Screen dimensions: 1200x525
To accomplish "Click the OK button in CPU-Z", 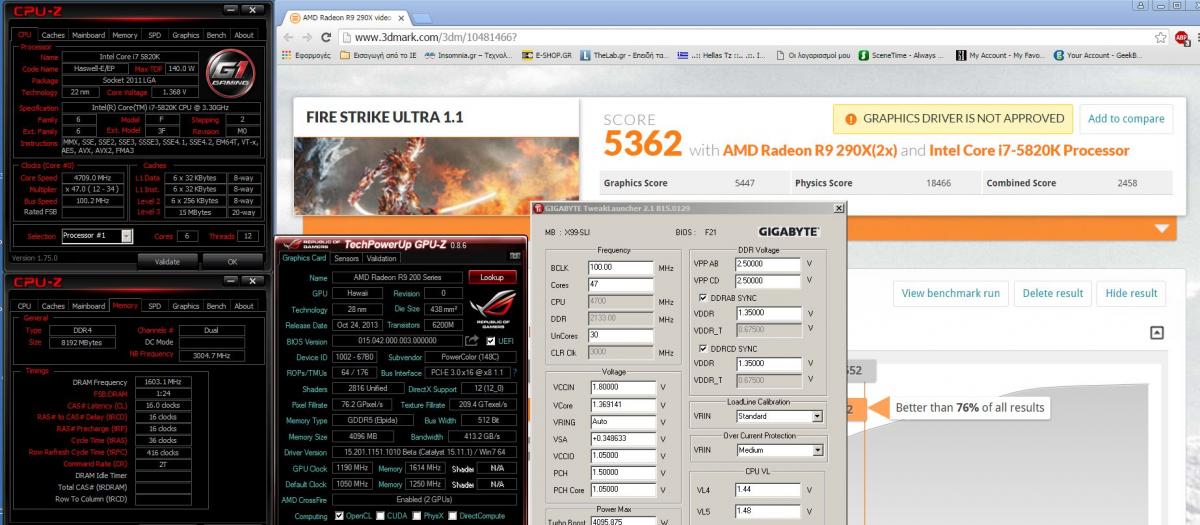I will [232, 260].
